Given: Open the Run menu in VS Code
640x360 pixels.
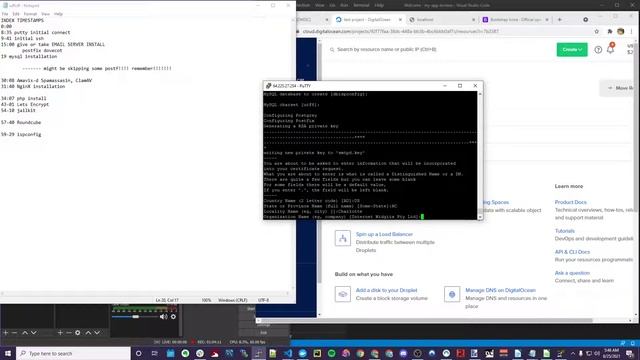Looking at the screenshot, I should 344,5.
